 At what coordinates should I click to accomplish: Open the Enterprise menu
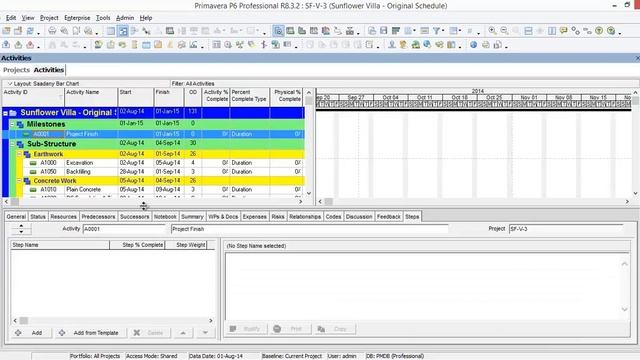click(77, 18)
